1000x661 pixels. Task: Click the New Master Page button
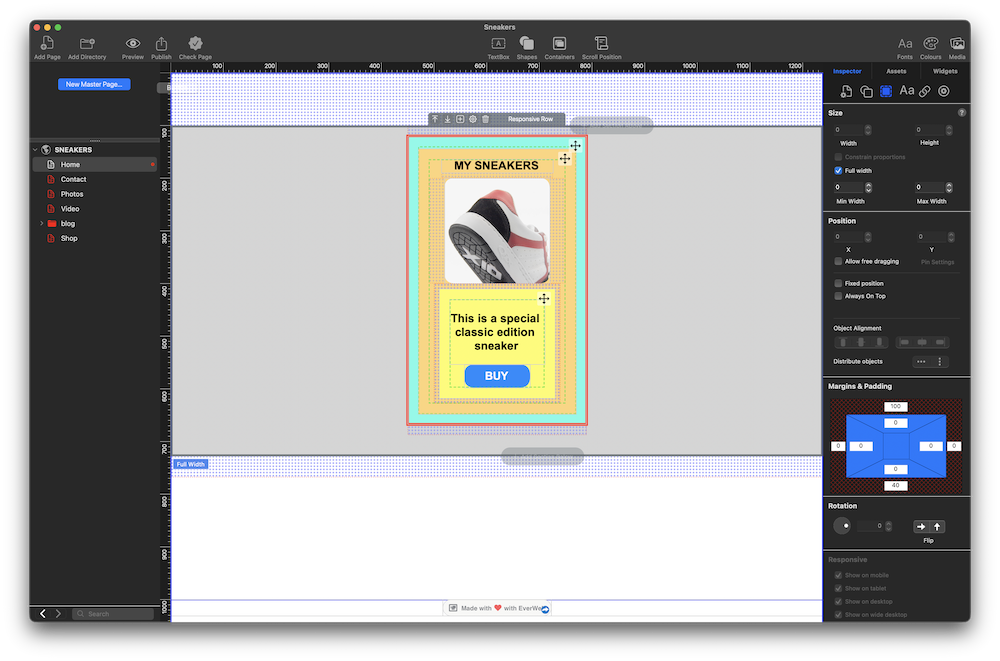[93, 84]
